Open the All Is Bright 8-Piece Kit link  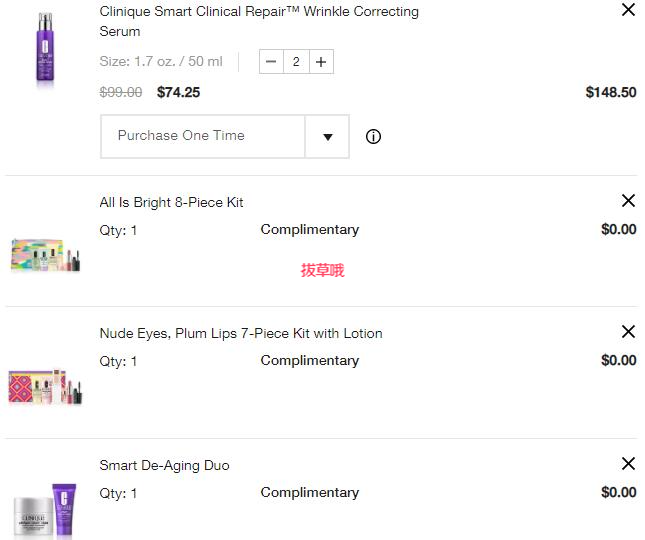tap(171, 202)
